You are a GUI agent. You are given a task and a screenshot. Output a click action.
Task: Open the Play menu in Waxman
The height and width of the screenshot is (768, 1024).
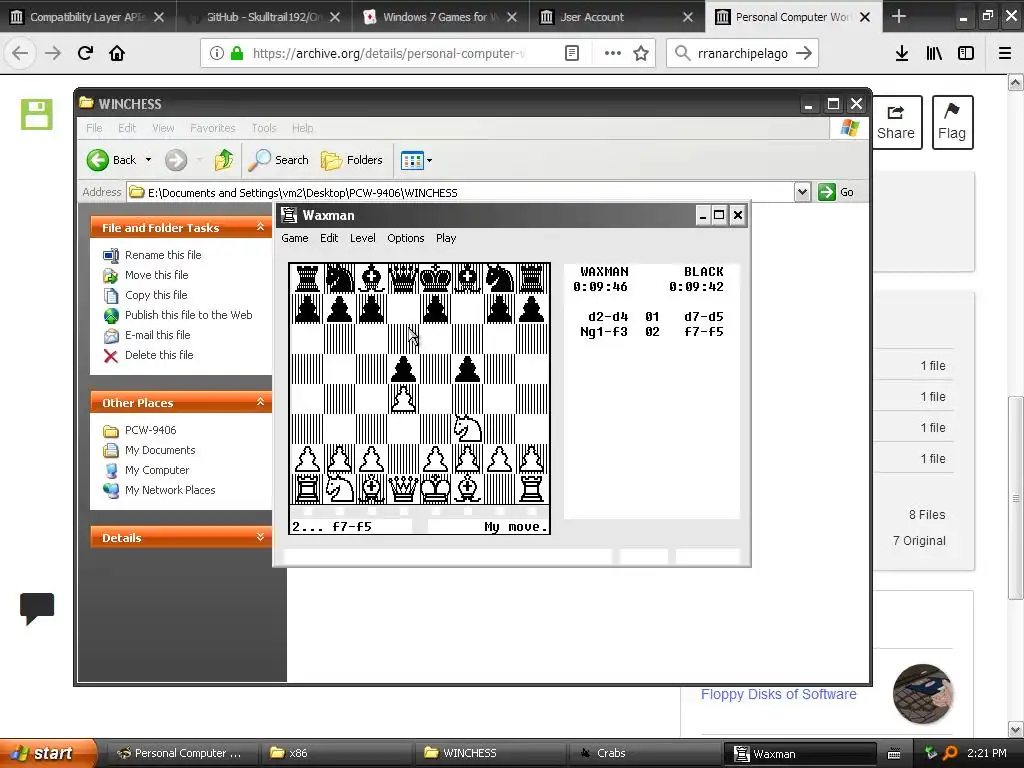tap(446, 238)
